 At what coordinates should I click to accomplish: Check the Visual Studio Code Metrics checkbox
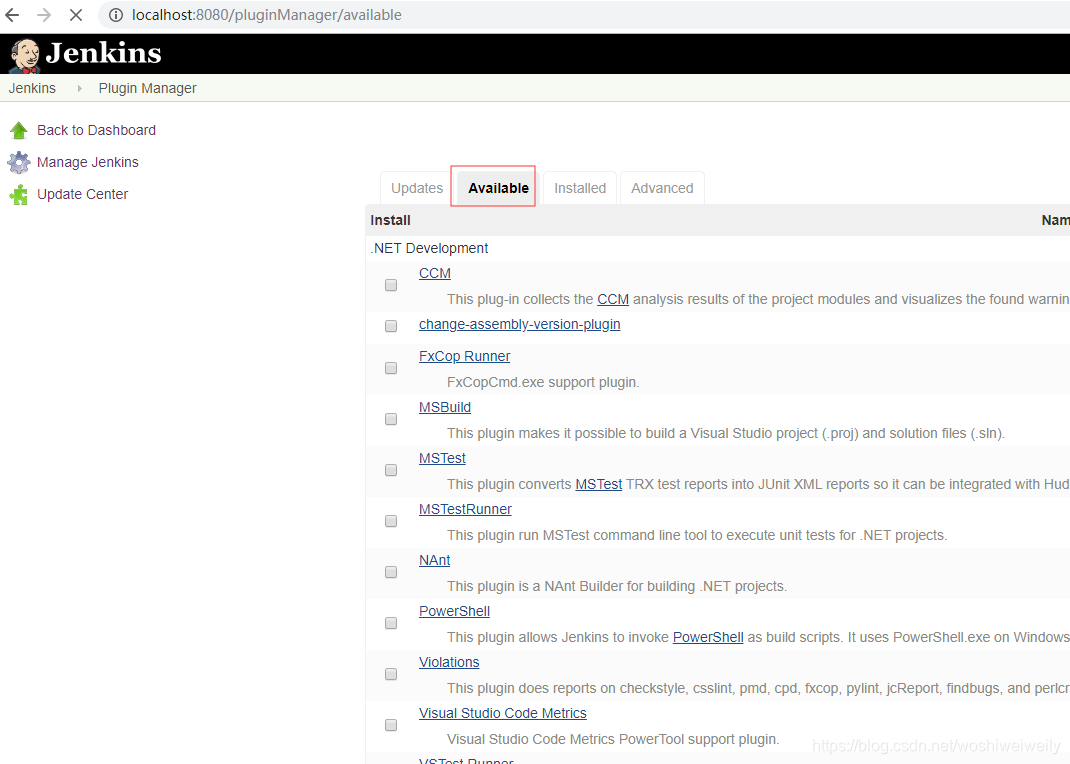(x=391, y=725)
